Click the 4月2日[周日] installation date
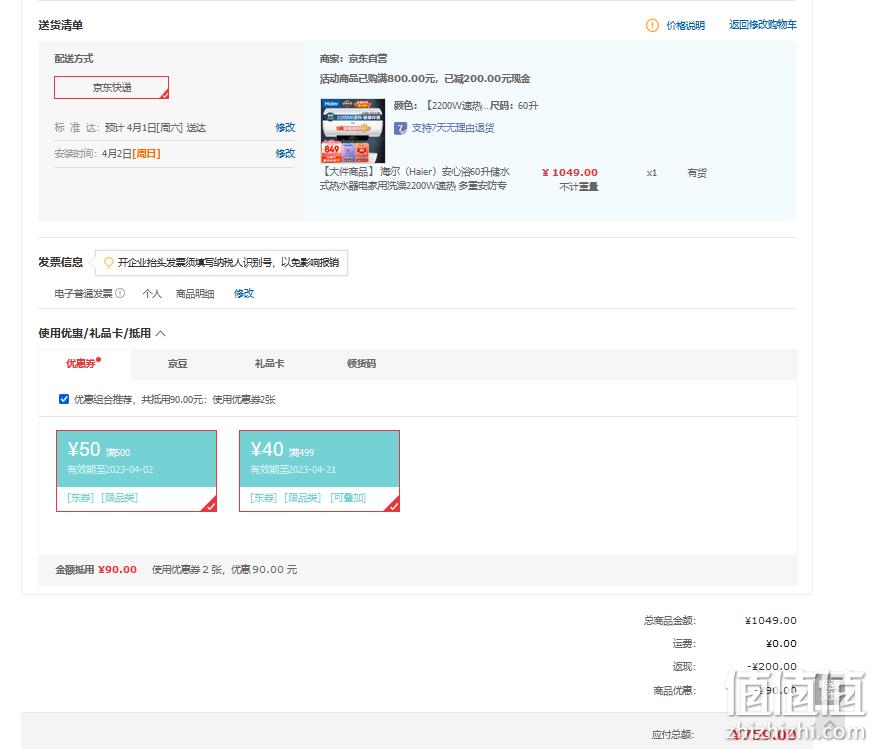The height and width of the screenshot is (749, 875). (131, 153)
